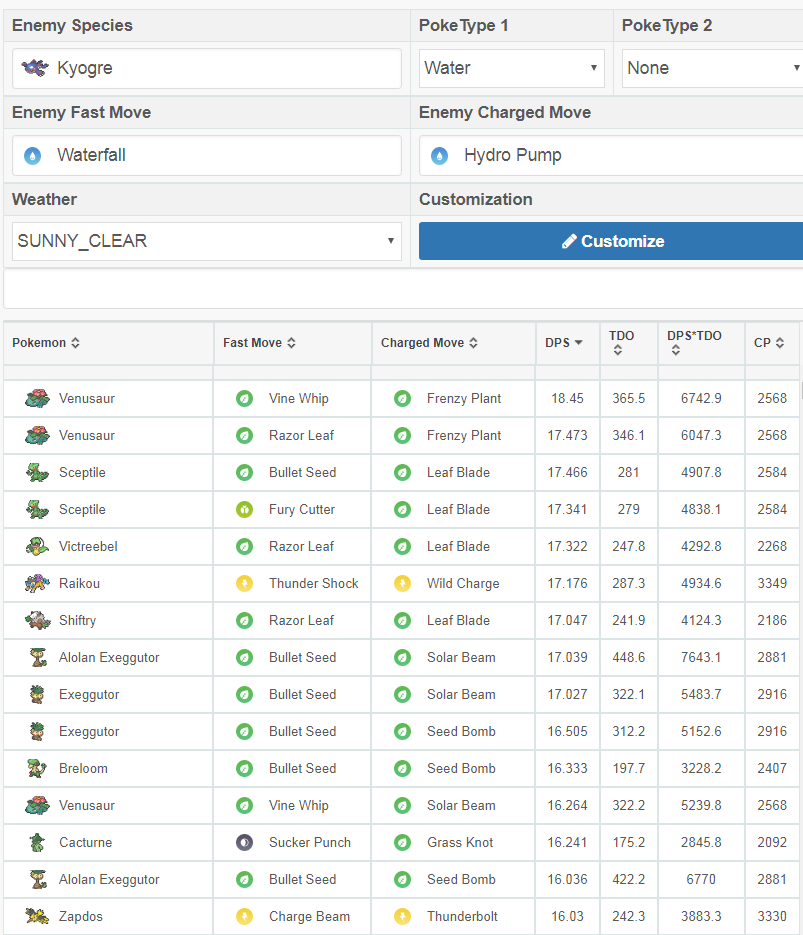The width and height of the screenshot is (803, 935).
Task: Click the electric type icon next to Wild Charge
Action: pyautogui.click(x=402, y=584)
